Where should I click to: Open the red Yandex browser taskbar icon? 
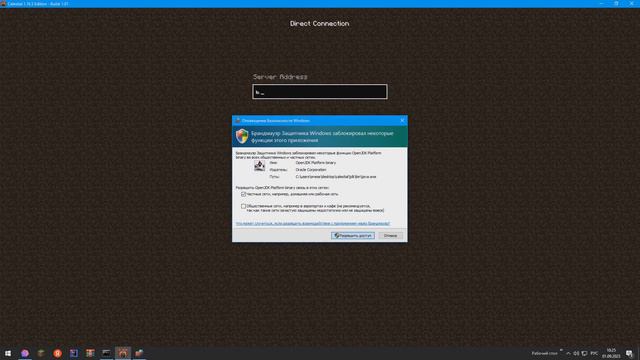(58, 353)
